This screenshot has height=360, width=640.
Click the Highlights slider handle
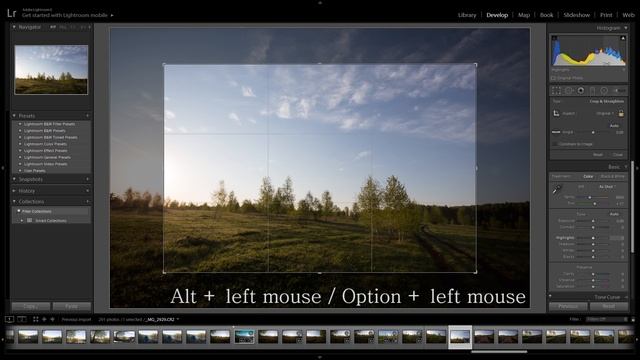tap(593, 238)
